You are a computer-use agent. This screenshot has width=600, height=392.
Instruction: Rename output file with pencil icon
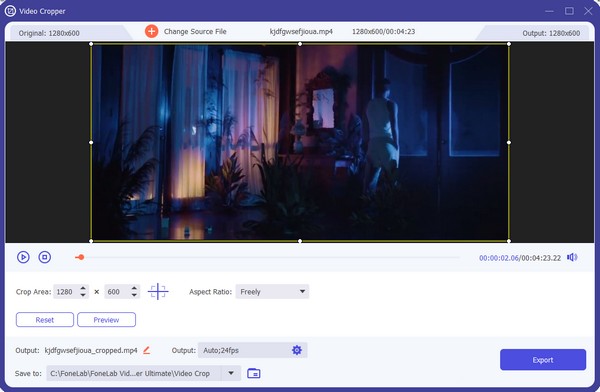tap(147, 350)
